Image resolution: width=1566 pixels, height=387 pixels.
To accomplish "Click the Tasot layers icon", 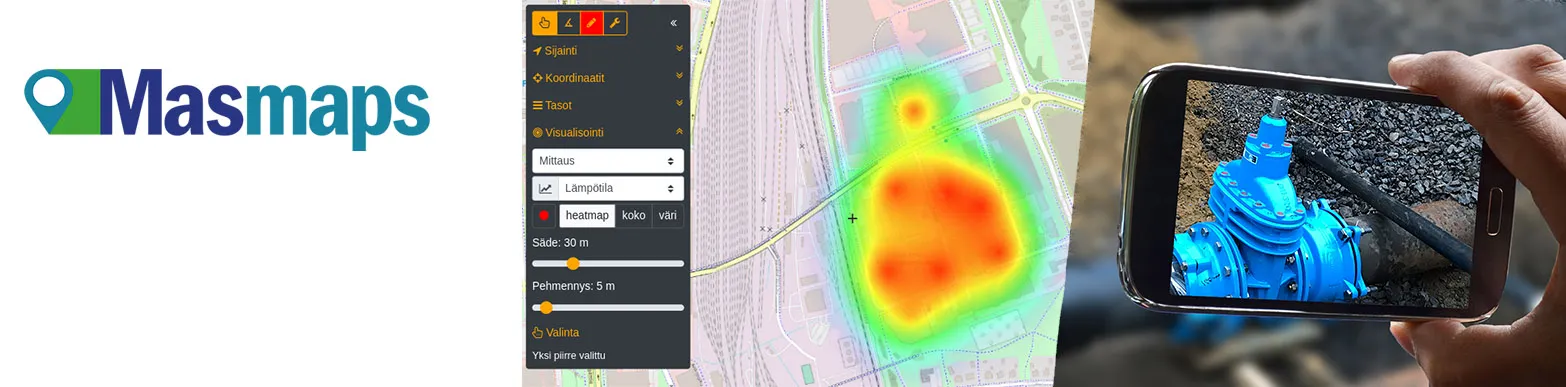I will click(x=537, y=105).
